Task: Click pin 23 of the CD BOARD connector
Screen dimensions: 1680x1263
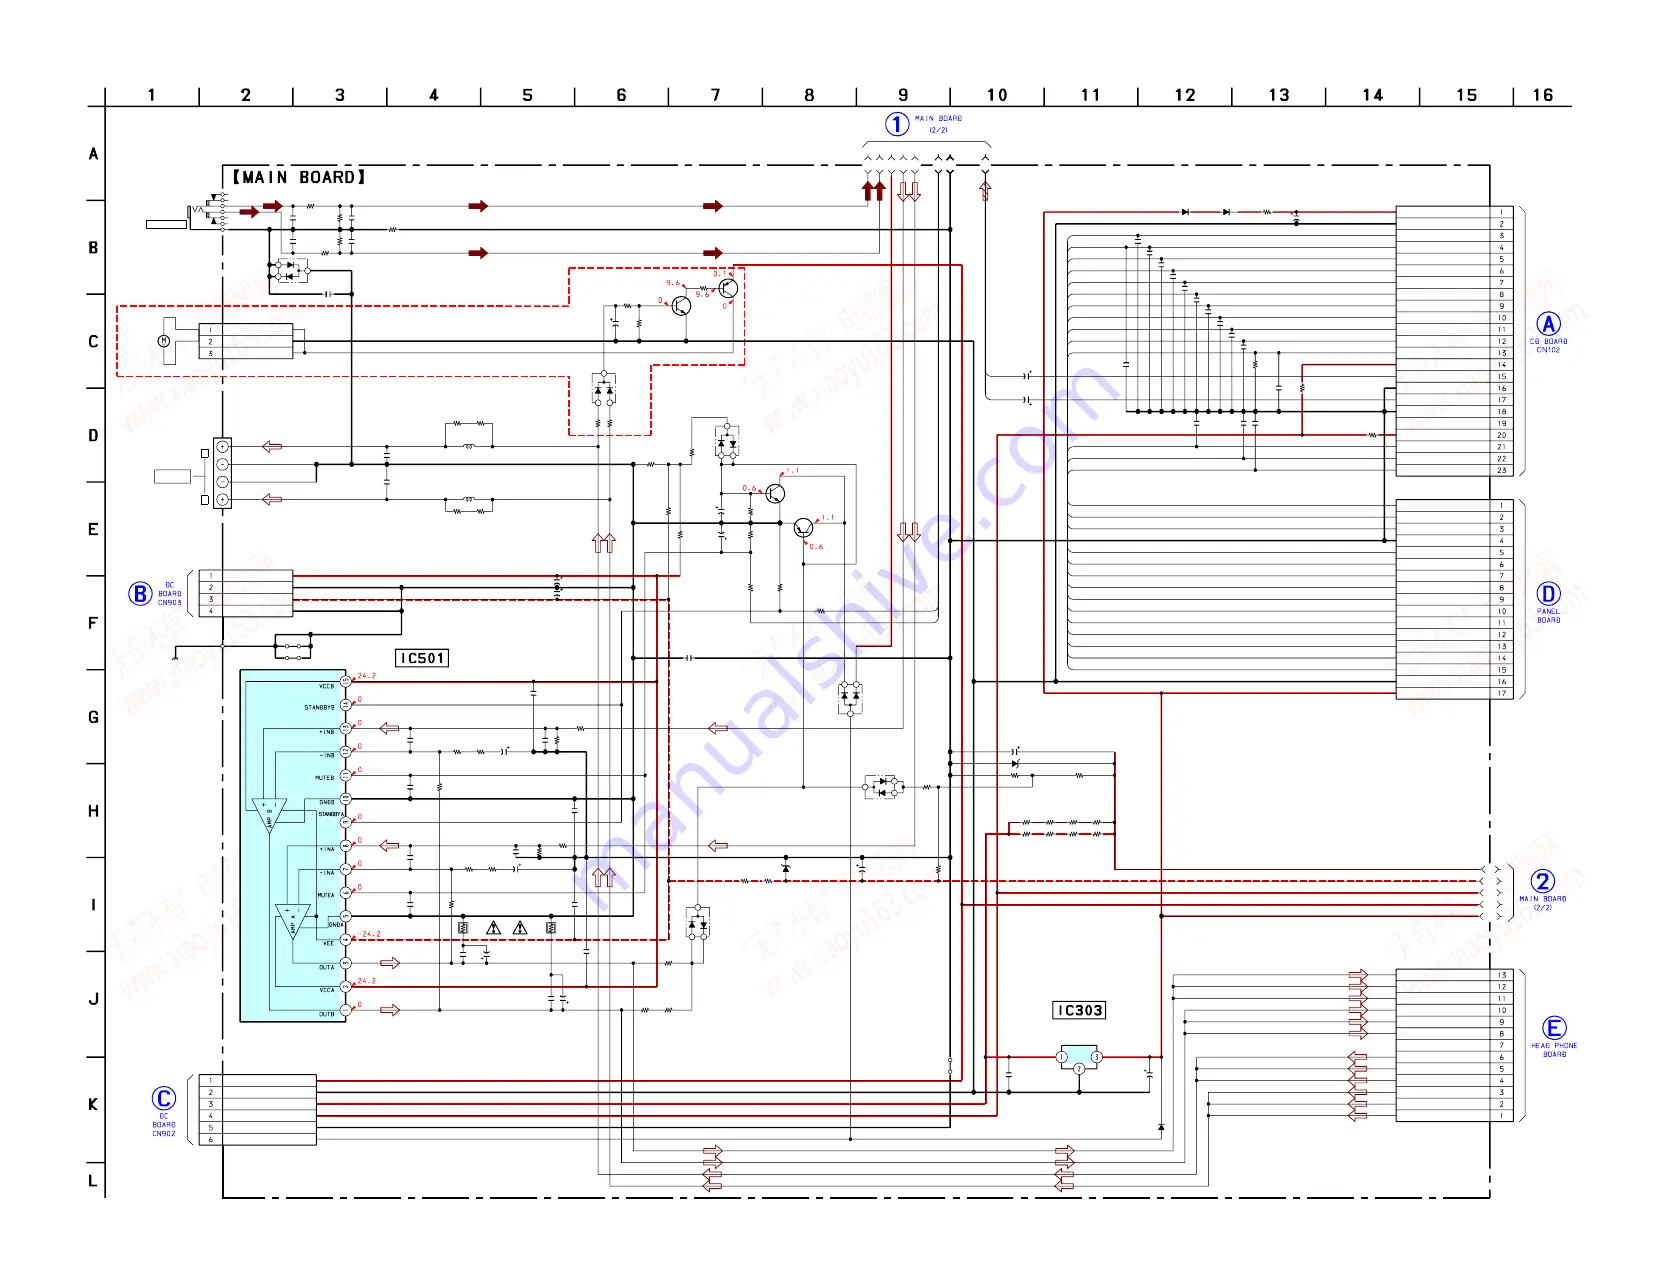Action: point(1502,470)
